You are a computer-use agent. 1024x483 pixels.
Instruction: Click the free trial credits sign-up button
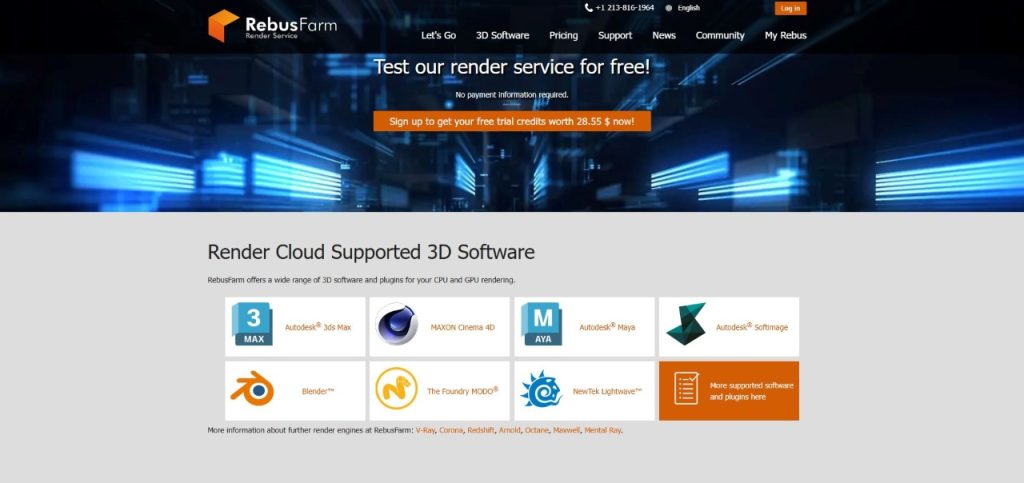point(512,121)
